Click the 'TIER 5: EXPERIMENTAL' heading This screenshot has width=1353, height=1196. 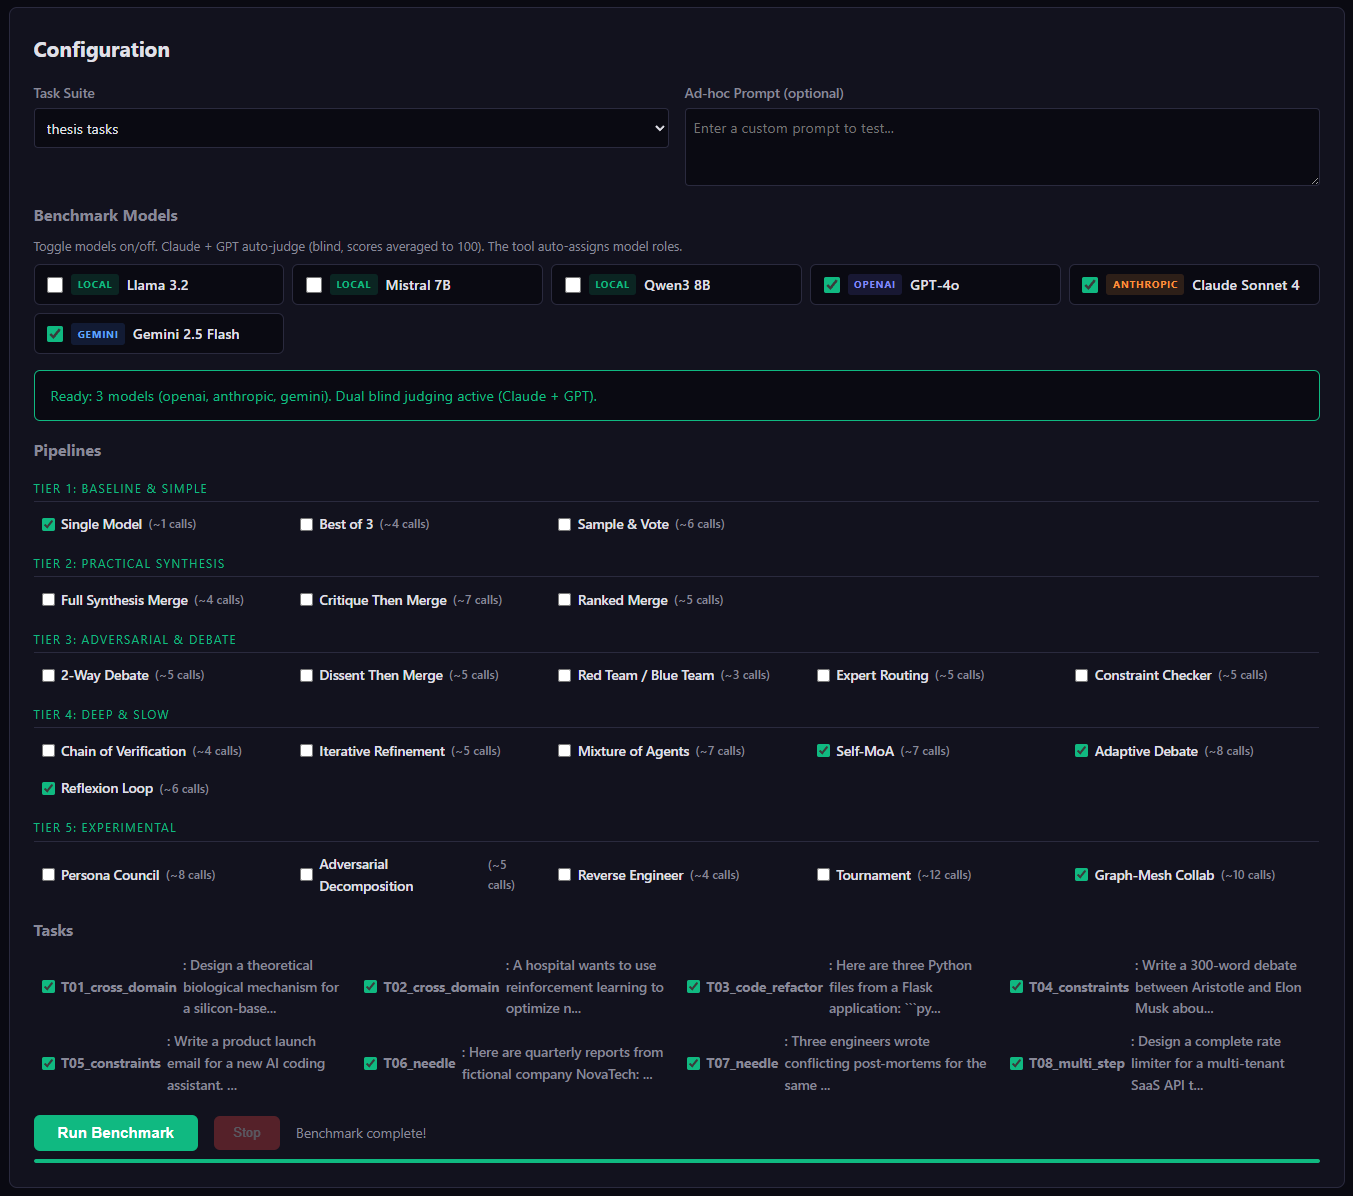[105, 828]
